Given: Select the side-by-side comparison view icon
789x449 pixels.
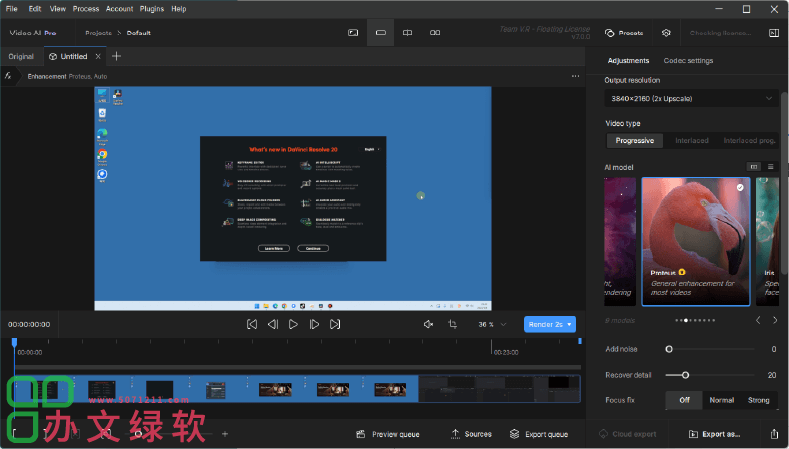Looking at the screenshot, I should tap(435, 33).
